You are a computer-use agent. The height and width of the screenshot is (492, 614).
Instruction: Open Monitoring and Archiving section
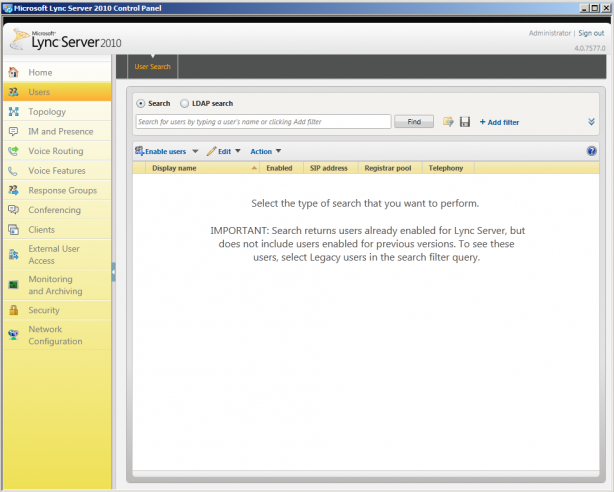57,285
